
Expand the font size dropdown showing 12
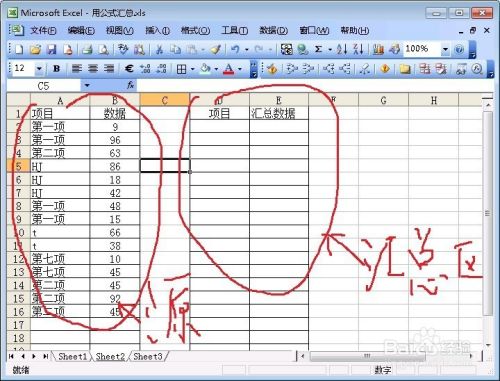pos(39,69)
